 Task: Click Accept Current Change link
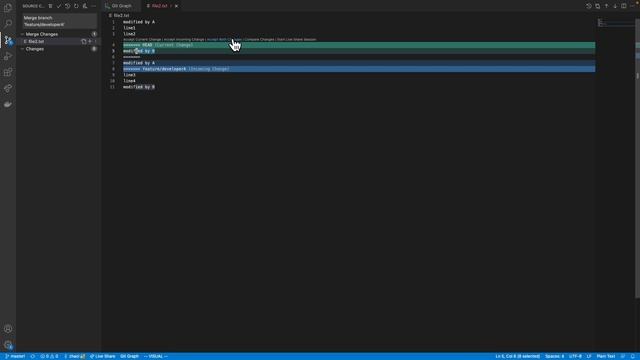pos(142,40)
